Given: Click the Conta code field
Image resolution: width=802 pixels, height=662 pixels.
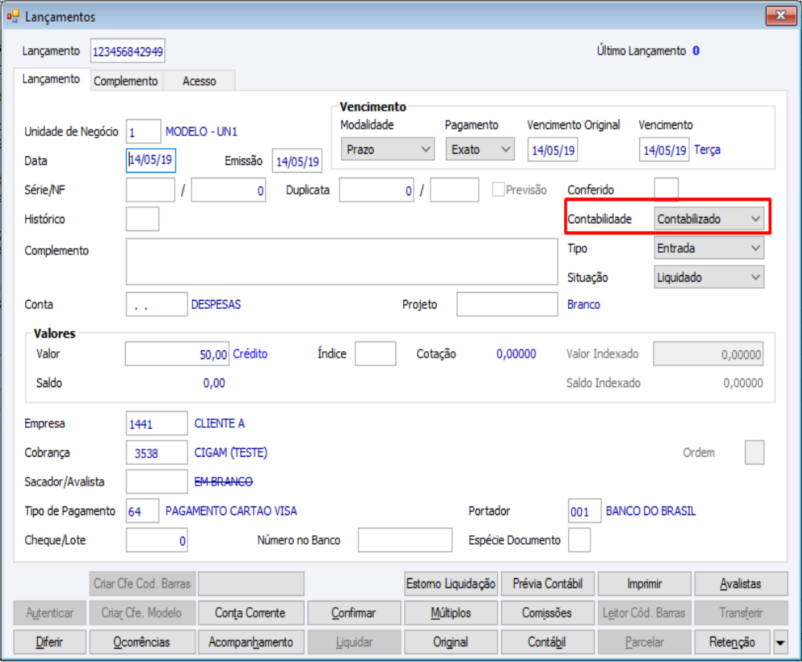Looking at the screenshot, I should pos(157,304).
